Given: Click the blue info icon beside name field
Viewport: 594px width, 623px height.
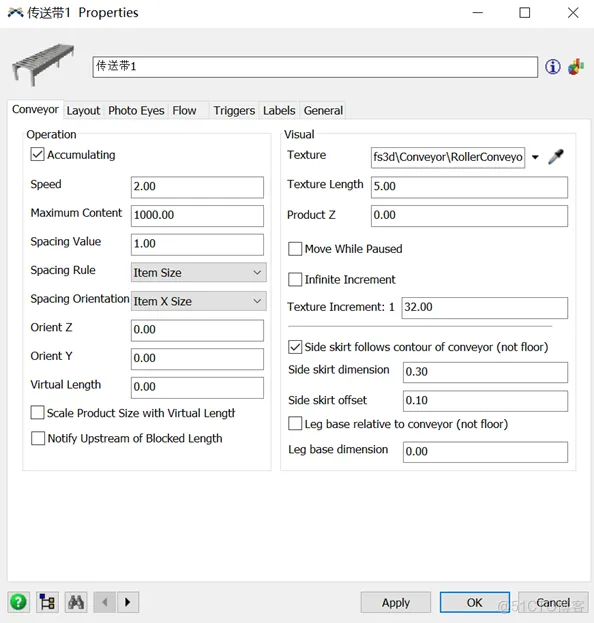Looking at the screenshot, I should 553,67.
